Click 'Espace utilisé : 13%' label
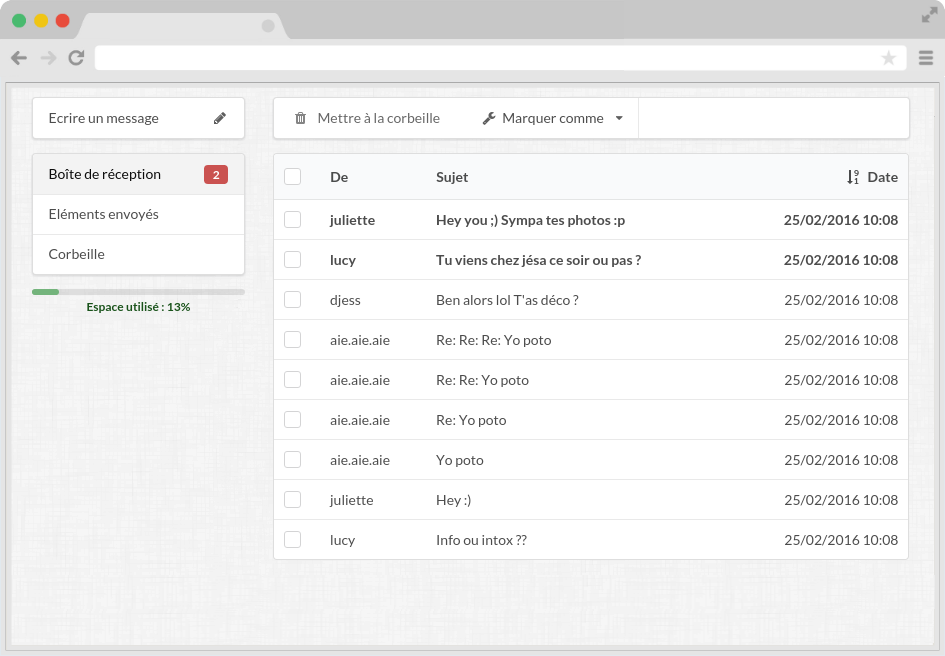Screen dimensions: 945x656 [x=138, y=307]
